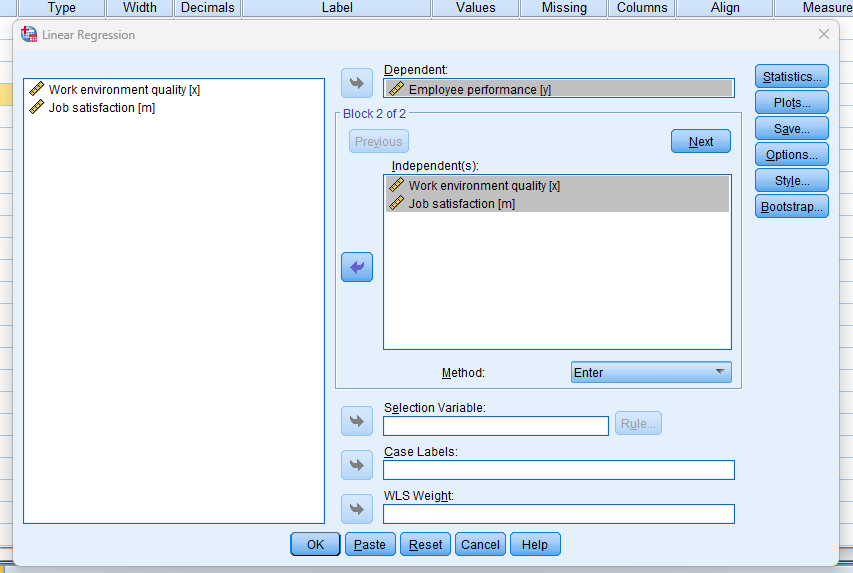
Task: Click the Dependent variable move arrow button
Action: tap(357, 83)
